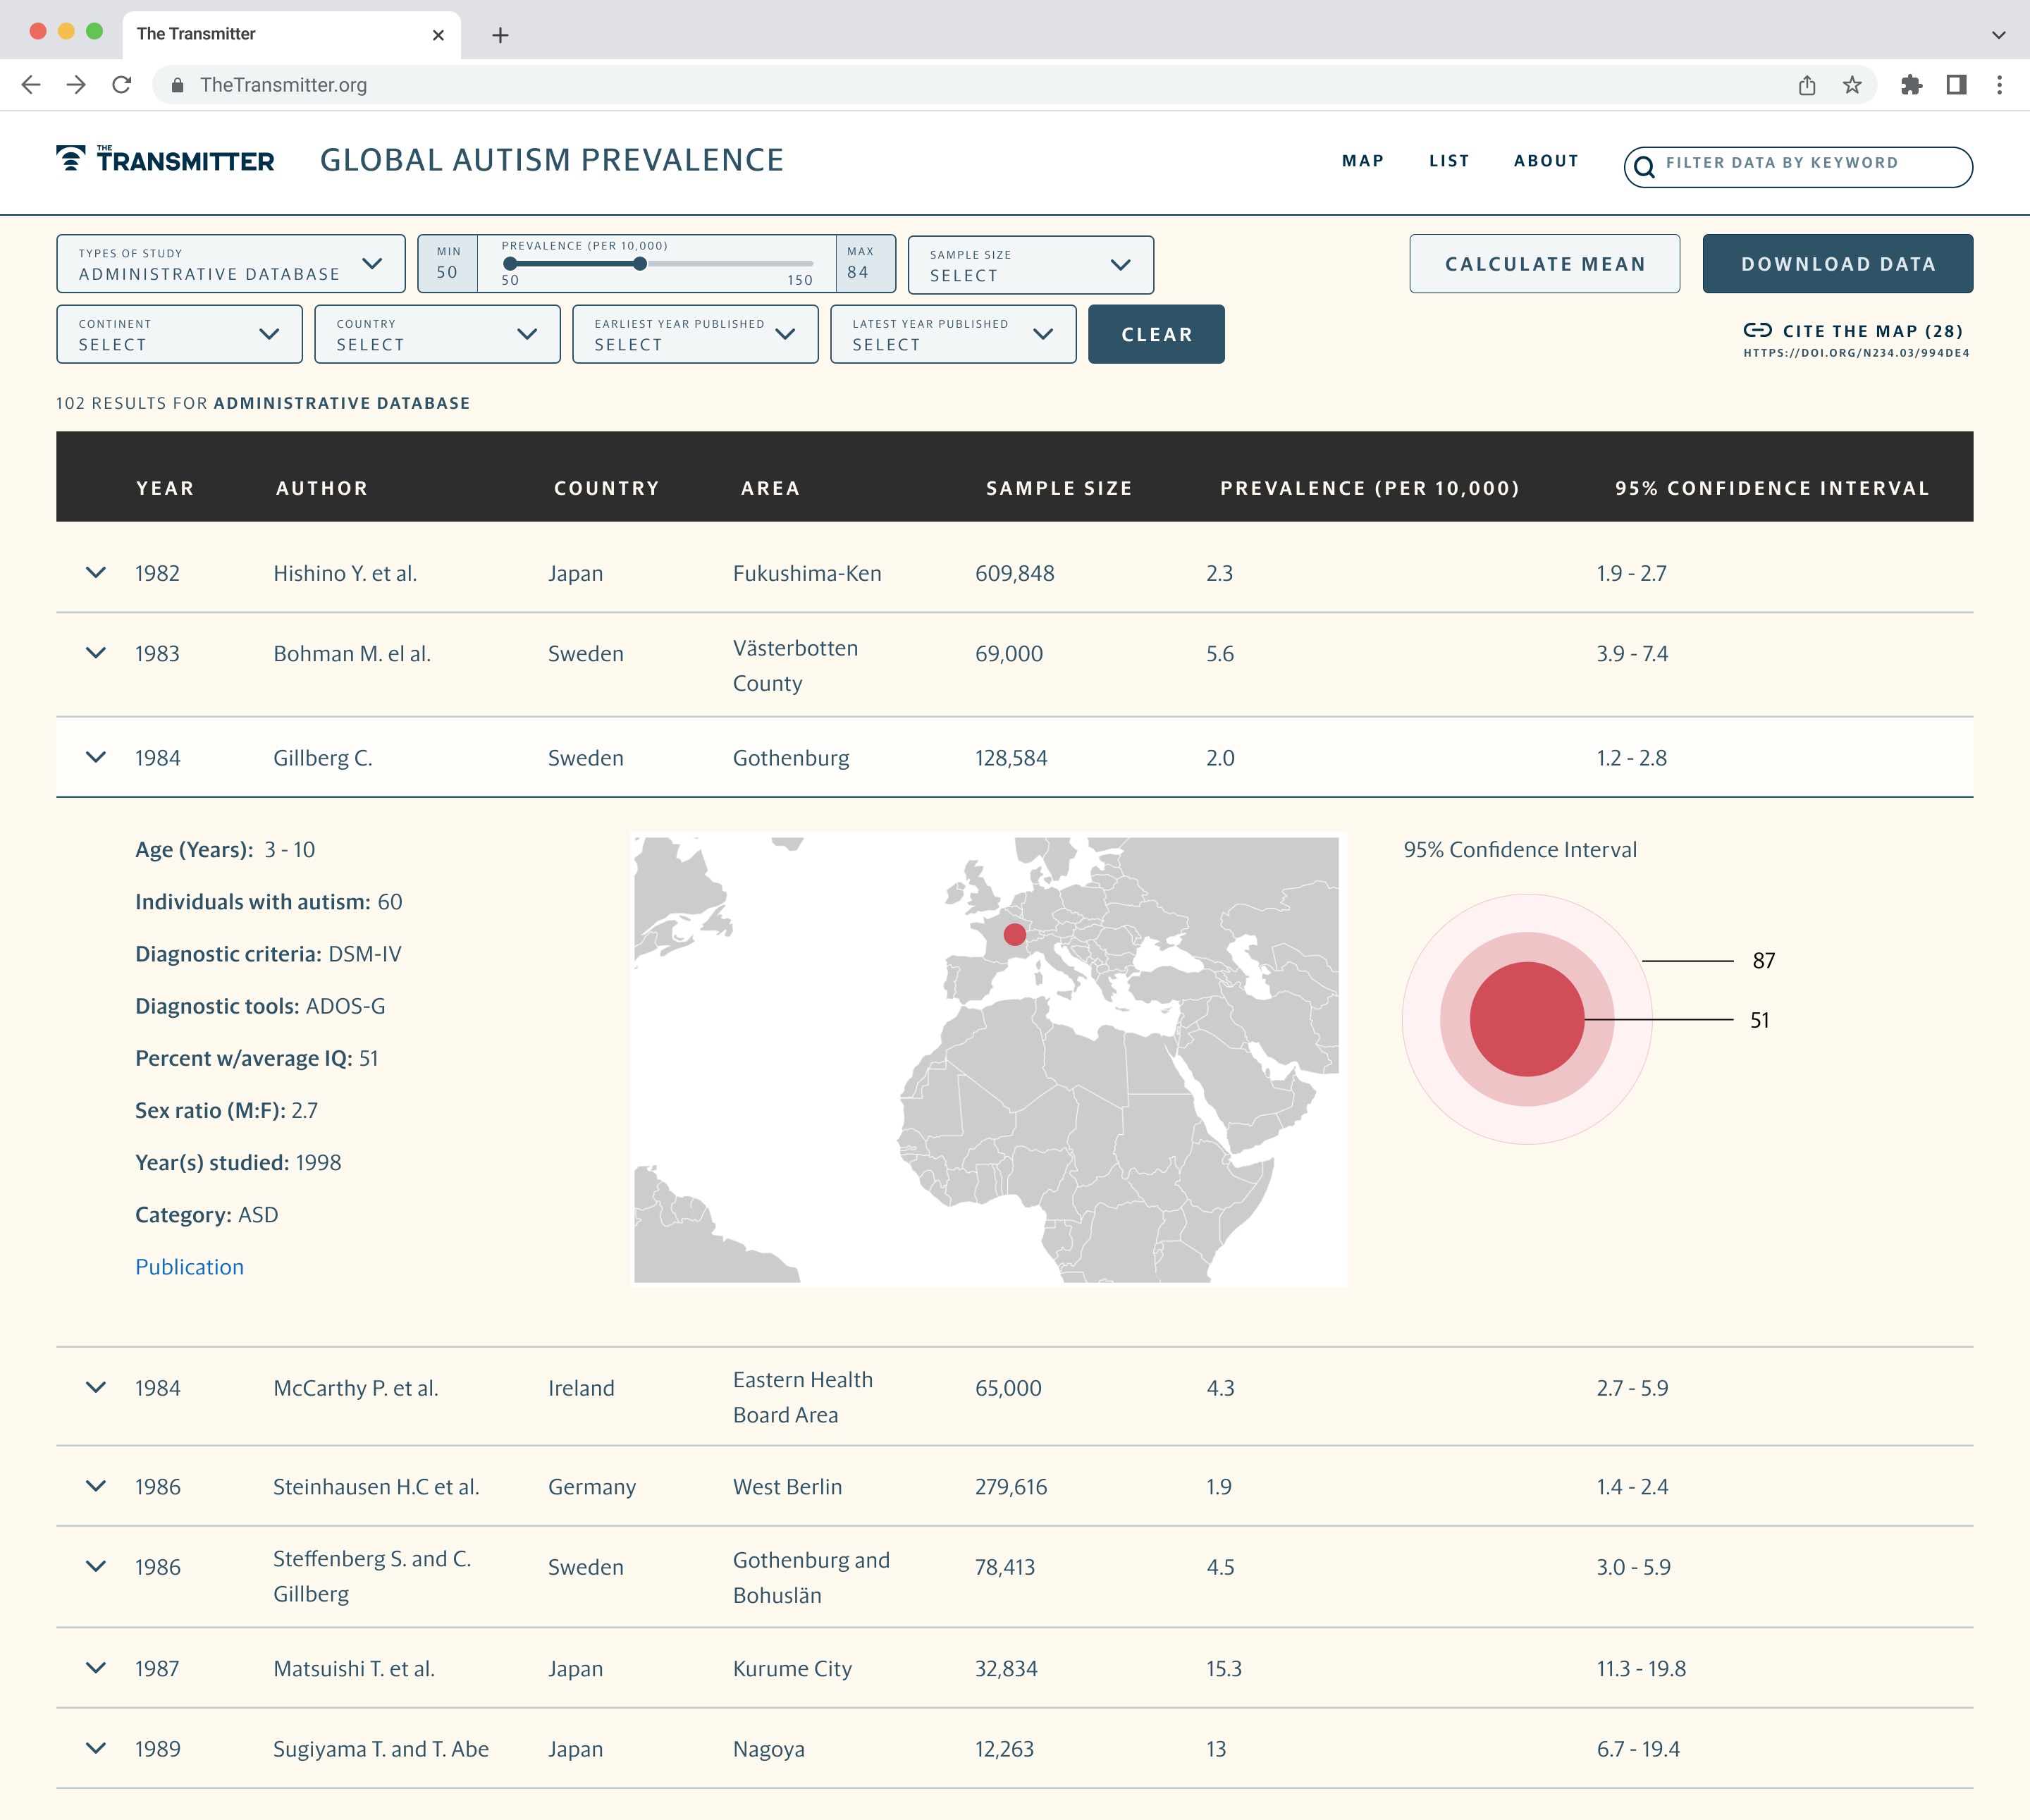Open the browser extensions puzzle icon
The width and height of the screenshot is (2030, 1820).
[1912, 85]
